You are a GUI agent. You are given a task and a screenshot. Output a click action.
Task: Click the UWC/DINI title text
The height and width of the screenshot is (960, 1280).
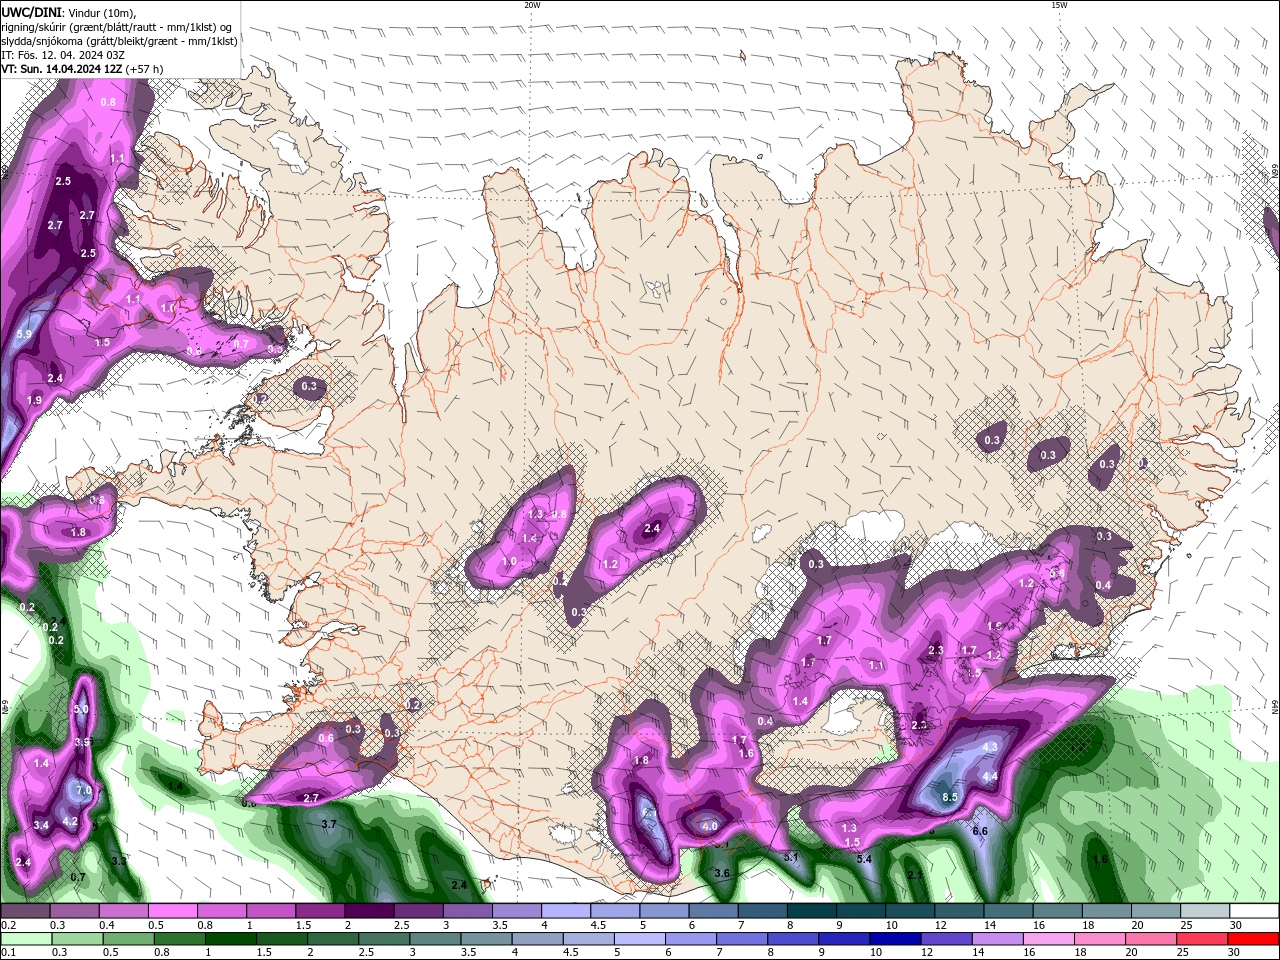pos(31,12)
